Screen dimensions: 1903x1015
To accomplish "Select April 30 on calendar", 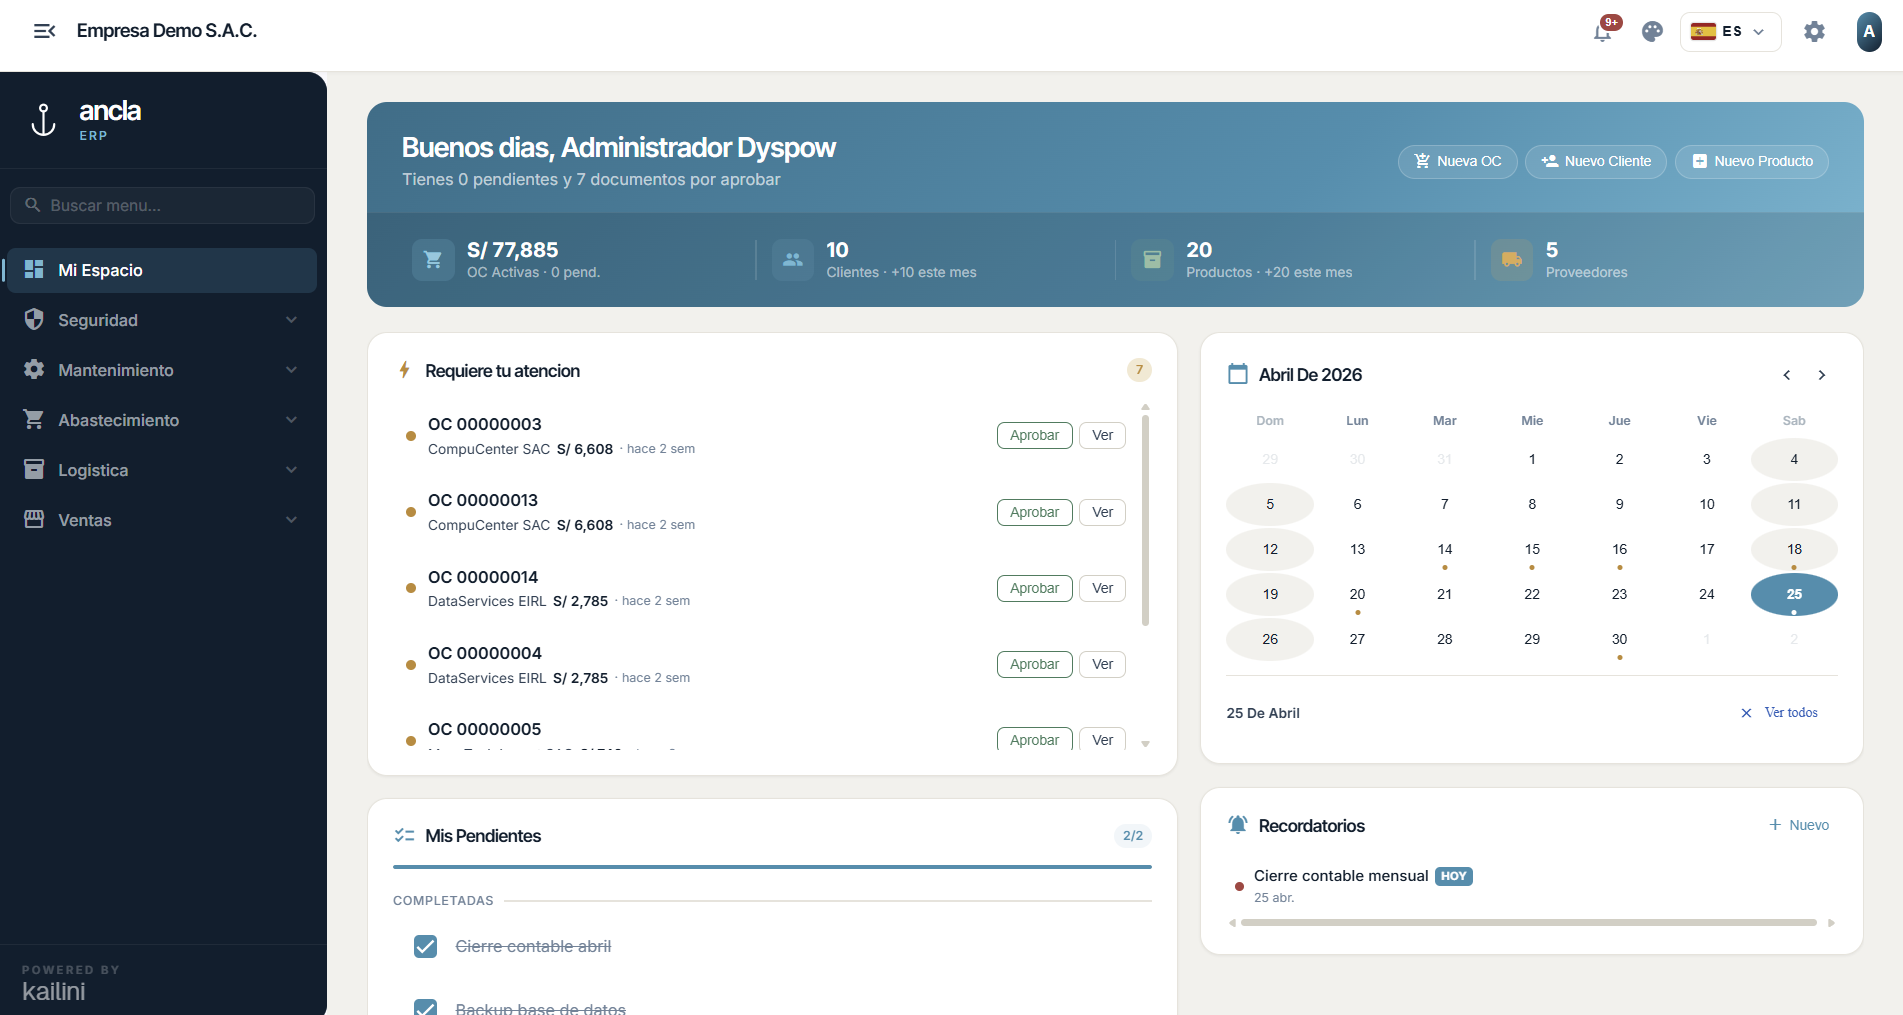I will (x=1619, y=640).
